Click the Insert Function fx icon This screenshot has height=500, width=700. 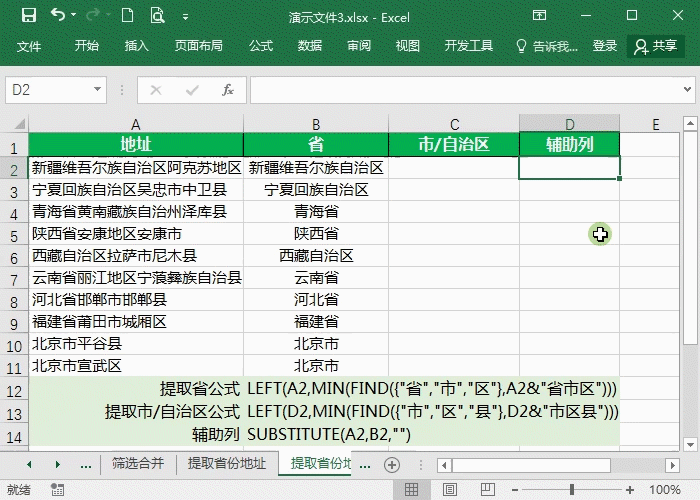pos(228,90)
